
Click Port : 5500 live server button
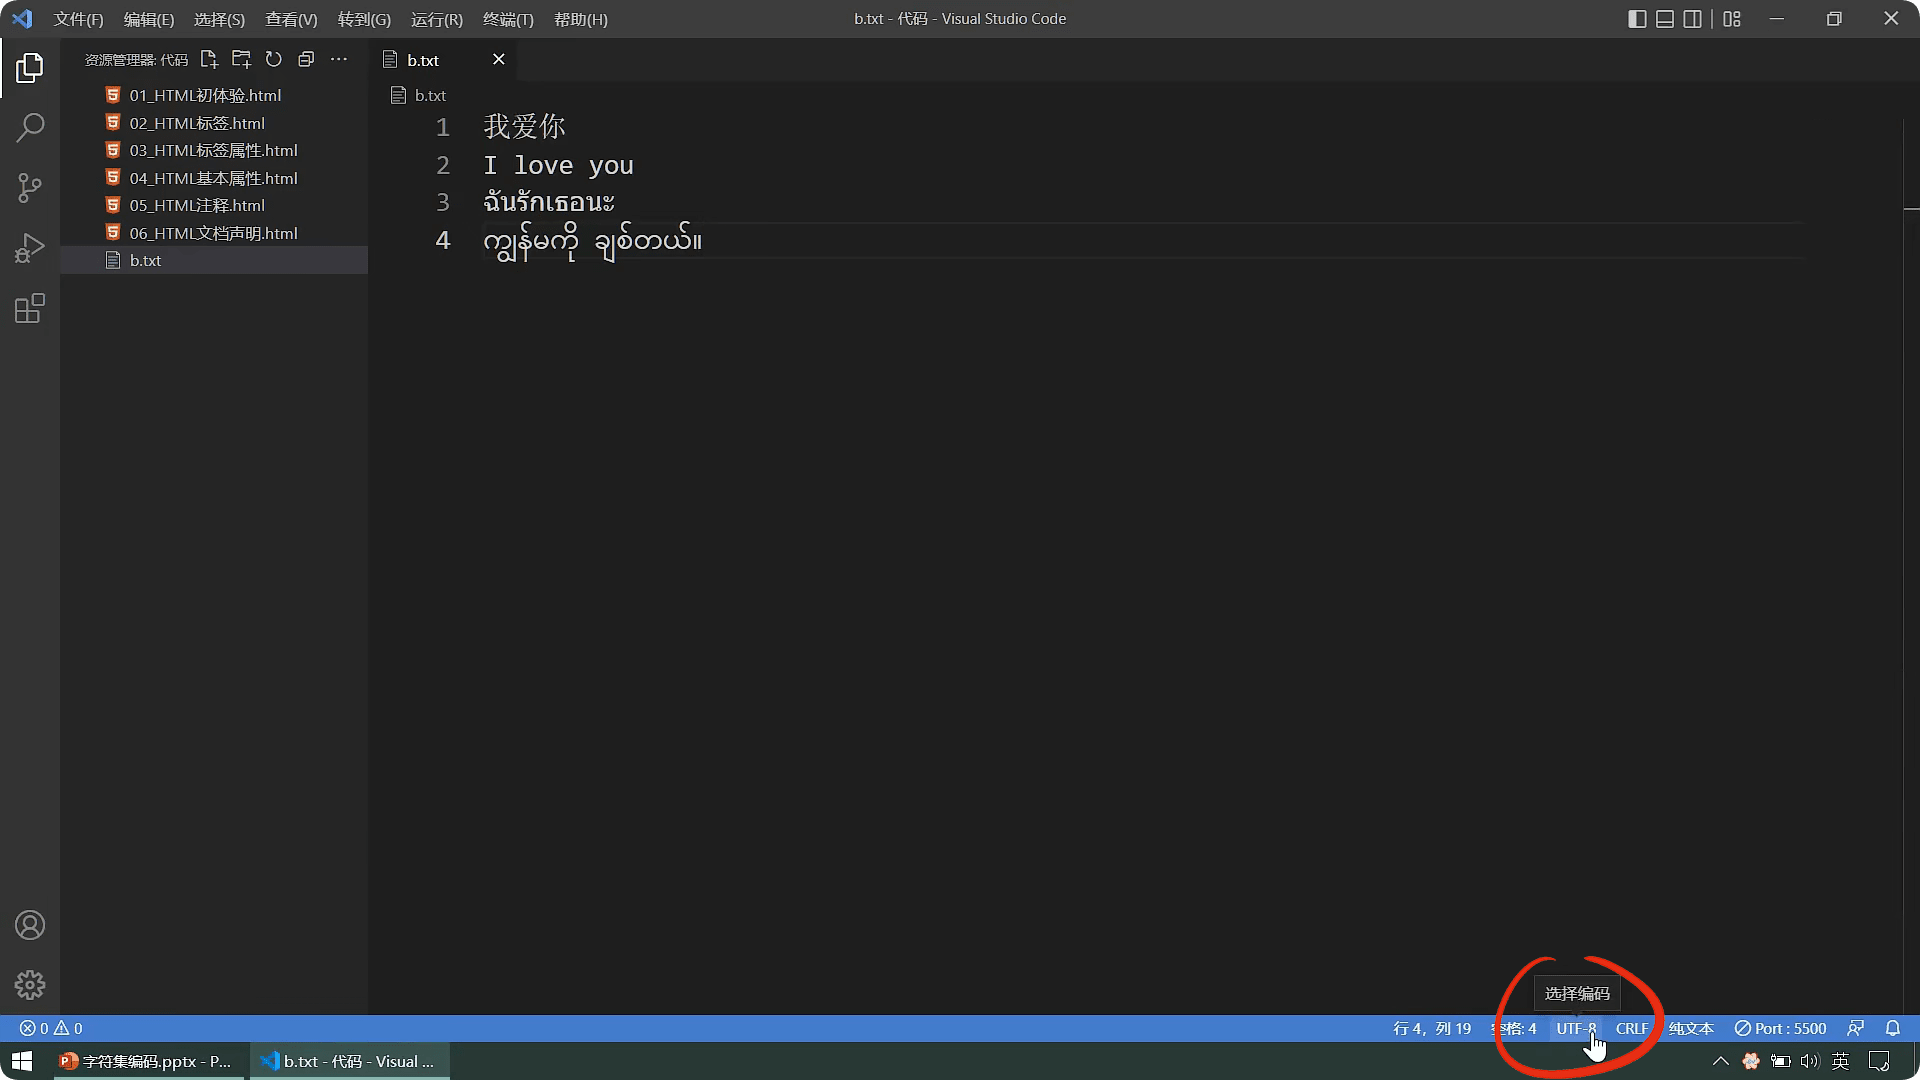click(x=1780, y=1028)
